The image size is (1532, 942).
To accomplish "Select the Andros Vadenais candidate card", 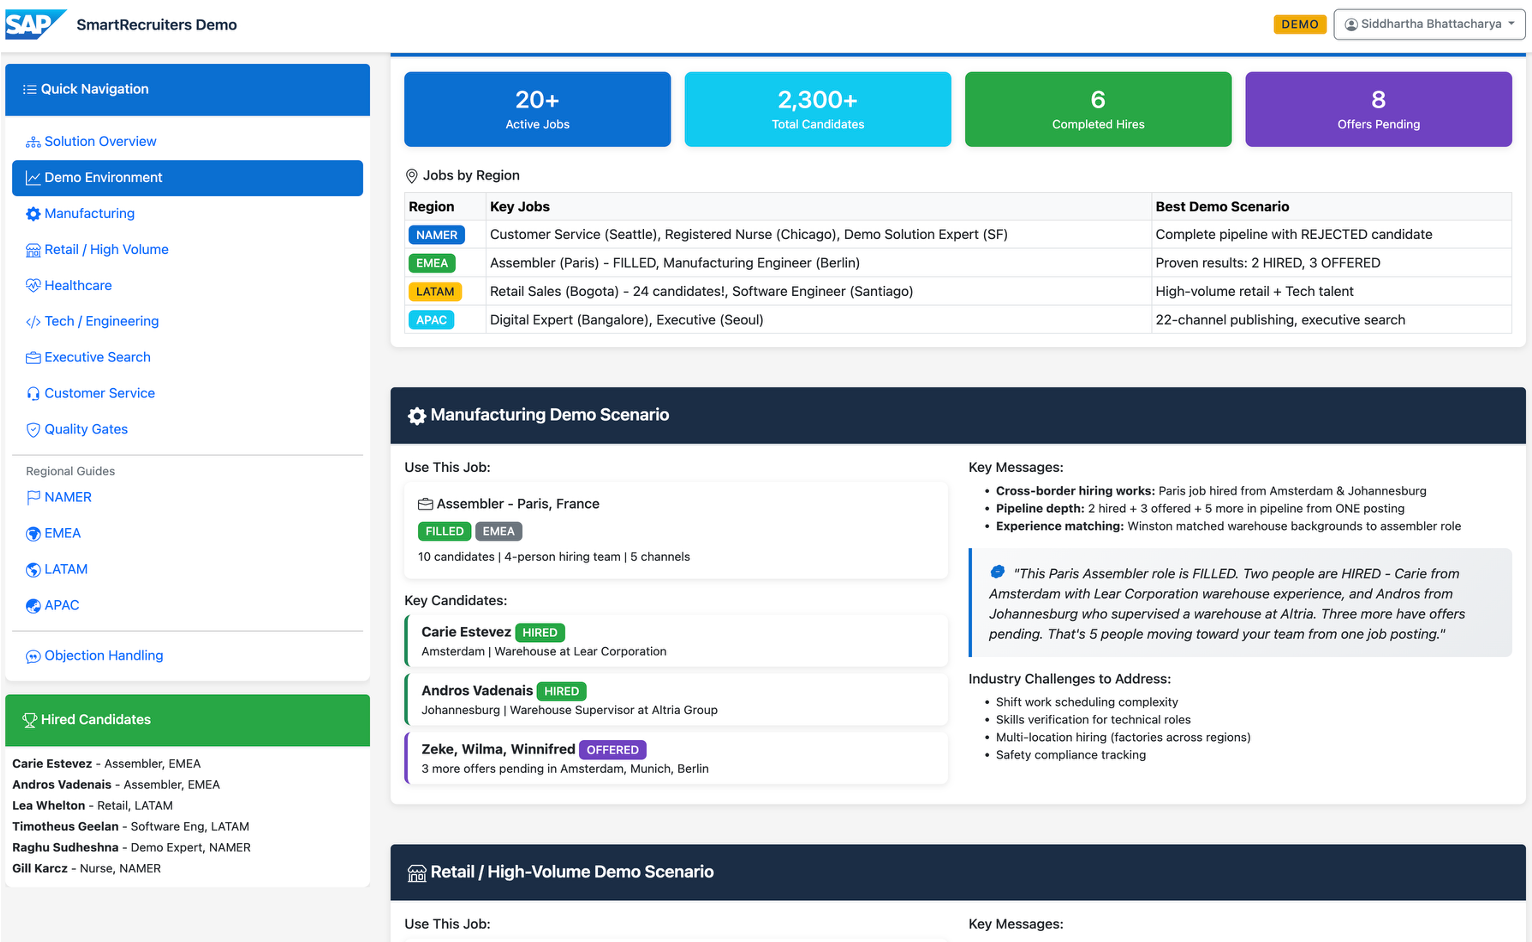I will tap(676, 699).
